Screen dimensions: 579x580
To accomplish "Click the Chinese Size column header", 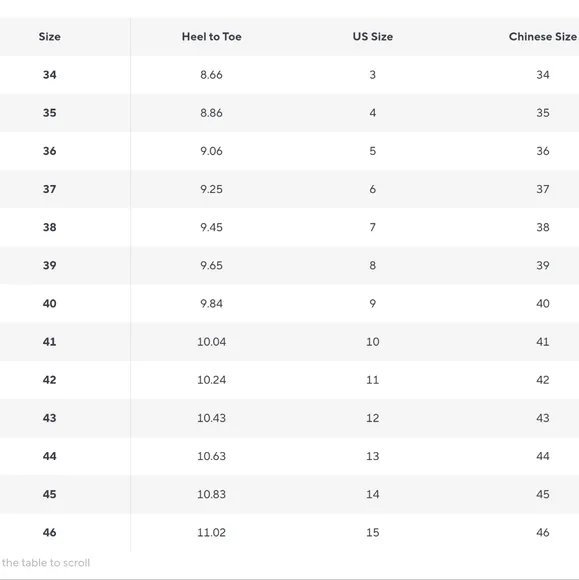I will (x=542, y=37).
